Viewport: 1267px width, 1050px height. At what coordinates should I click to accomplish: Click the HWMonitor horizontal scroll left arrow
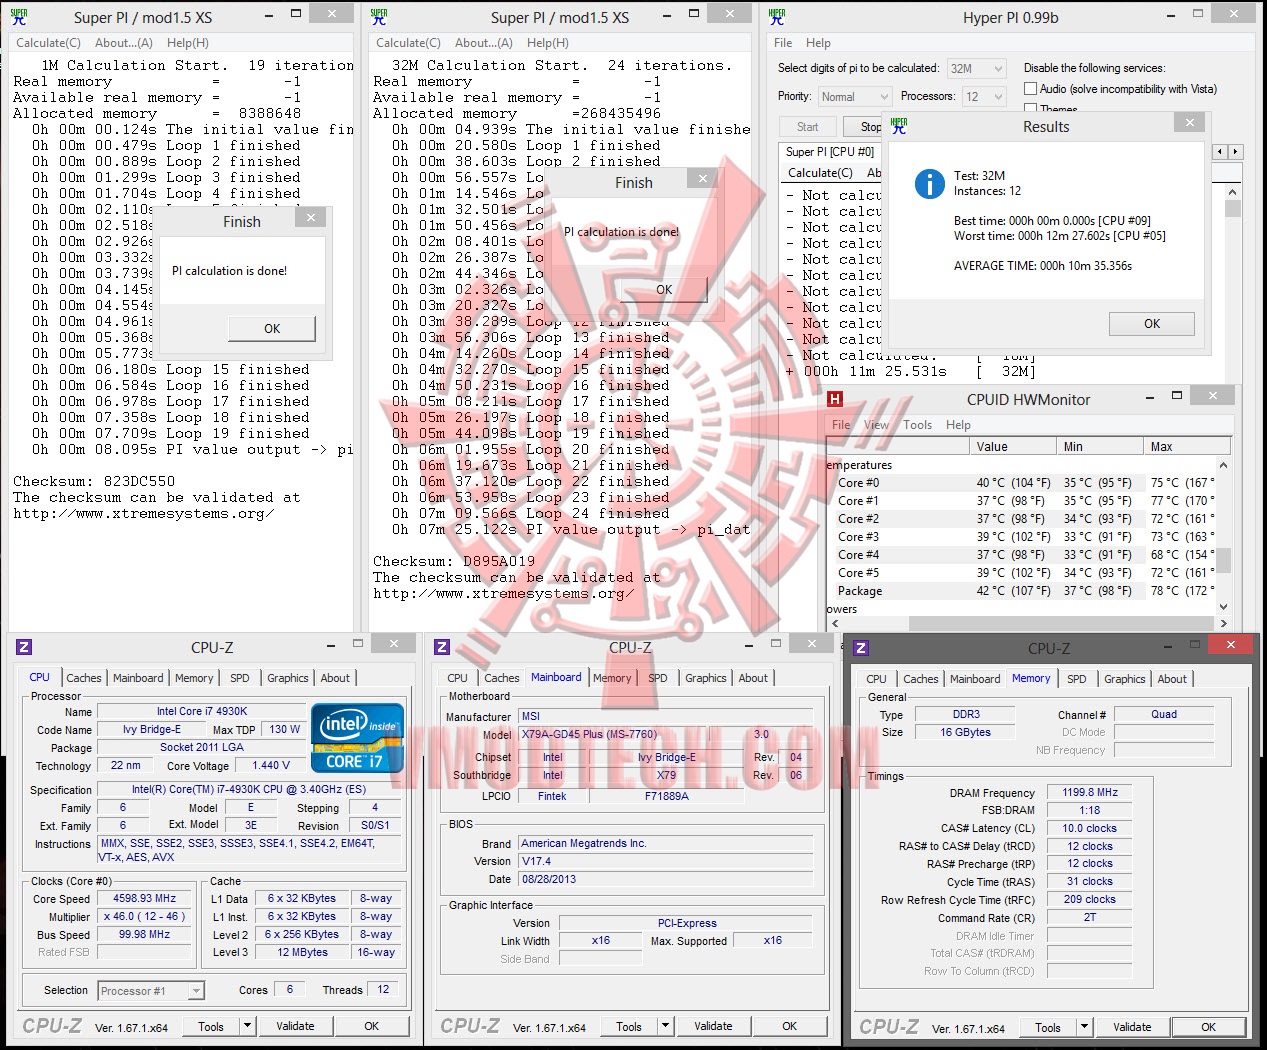click(834, 623)
